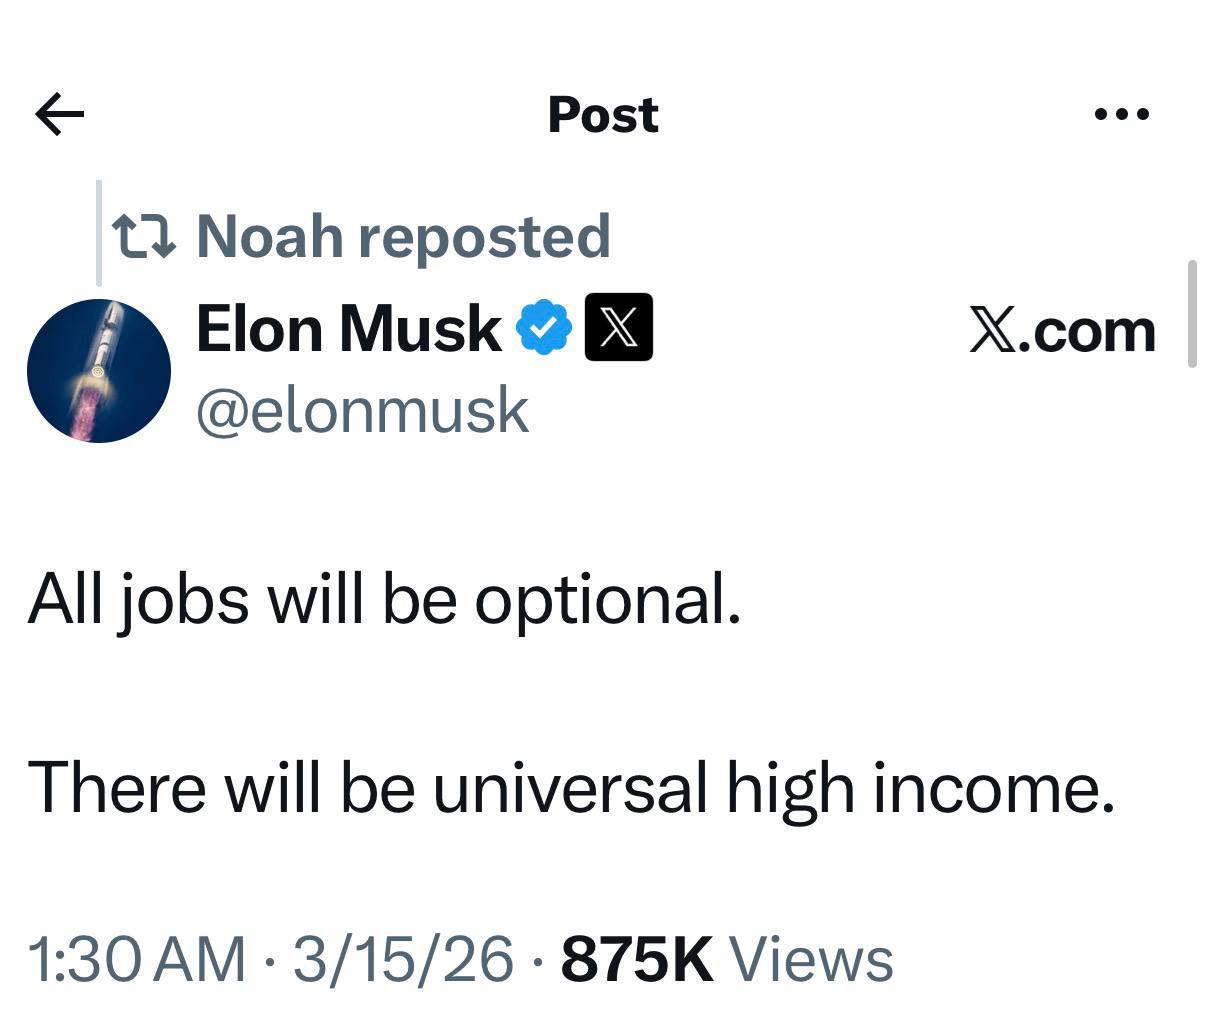Click the X.com label on the right
This screenshot has width=1206, height=1015.
[x=1062, y=330]
